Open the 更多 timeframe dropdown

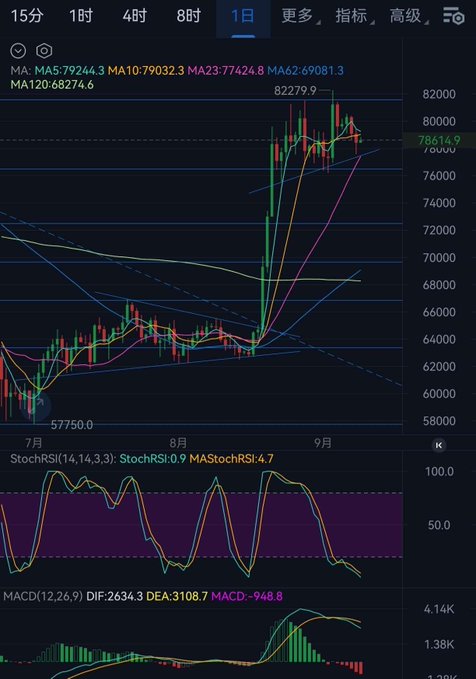(301, 16)
